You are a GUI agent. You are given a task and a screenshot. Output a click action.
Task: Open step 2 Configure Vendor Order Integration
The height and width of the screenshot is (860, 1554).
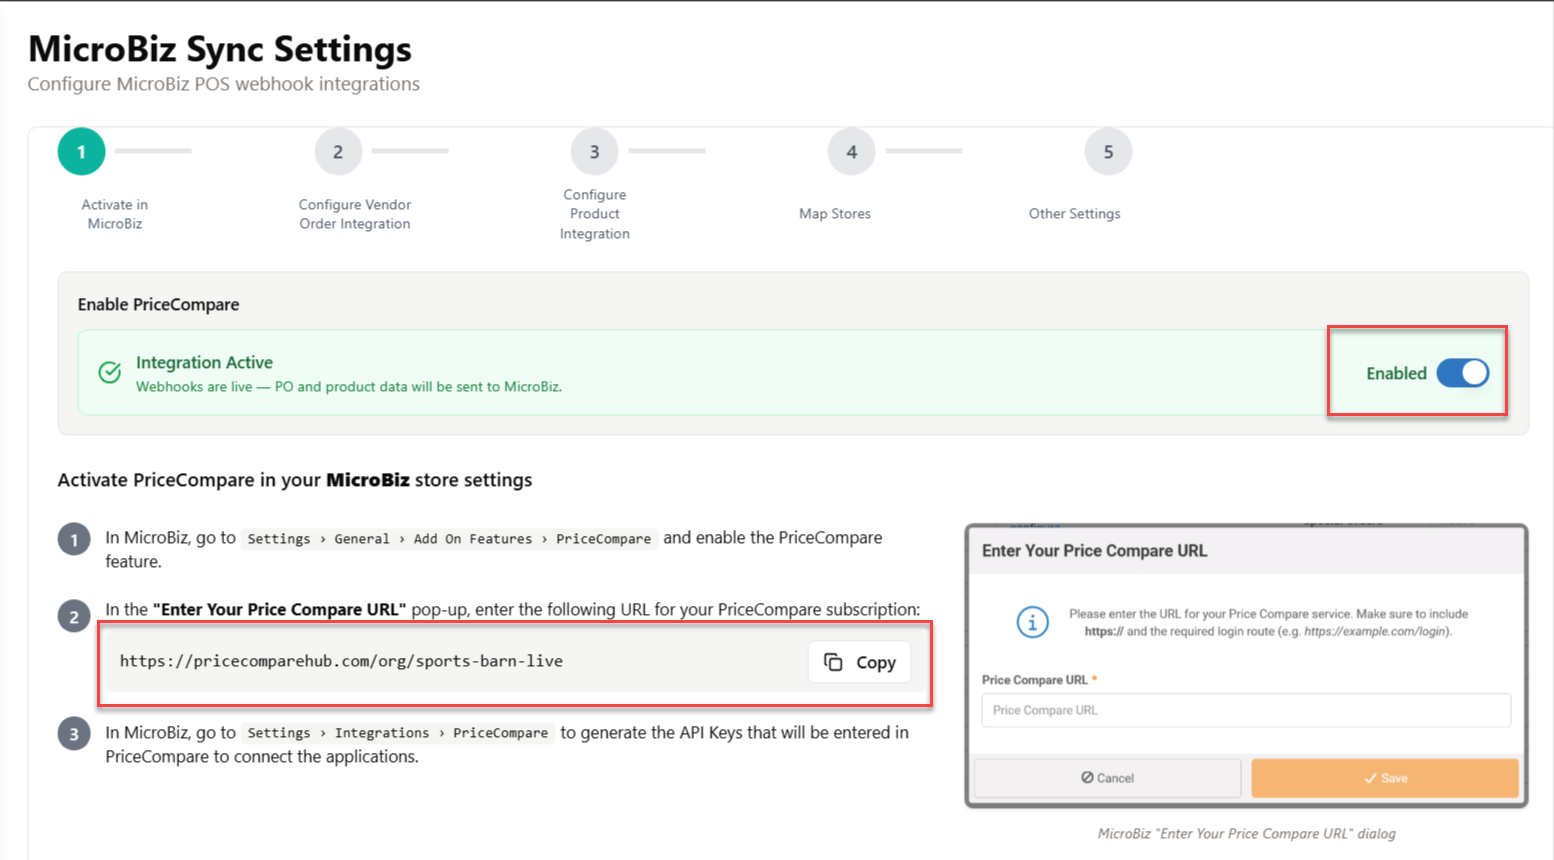click(338, 152)
